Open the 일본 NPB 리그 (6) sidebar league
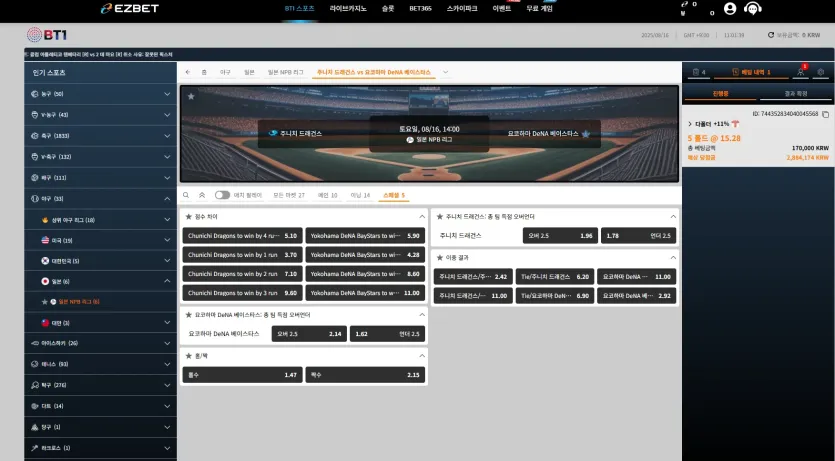The height and width of the screenshot is (461, 835). 100,302
